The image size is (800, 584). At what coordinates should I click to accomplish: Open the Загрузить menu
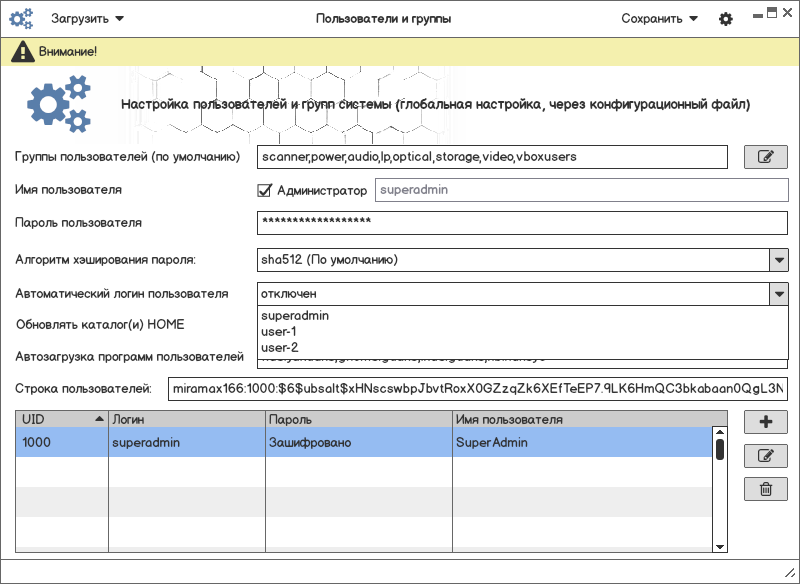tap(87, 19)
